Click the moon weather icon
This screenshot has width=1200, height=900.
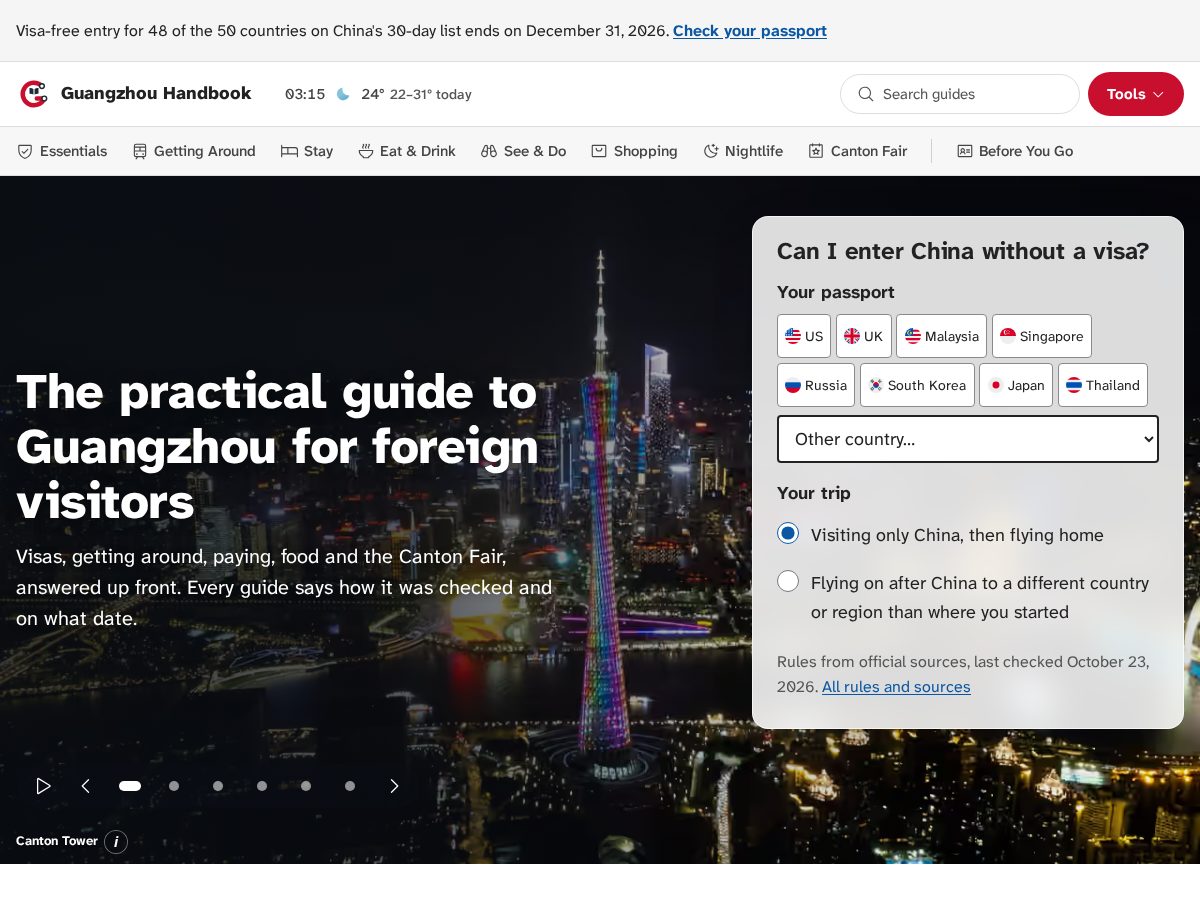point(343,94)
